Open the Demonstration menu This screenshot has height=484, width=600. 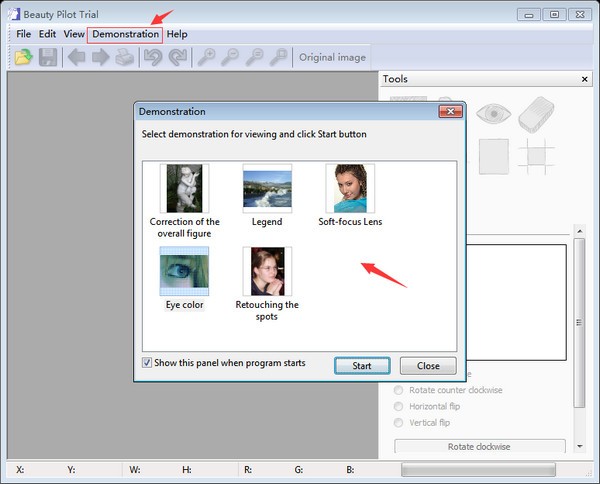[125, 34]
